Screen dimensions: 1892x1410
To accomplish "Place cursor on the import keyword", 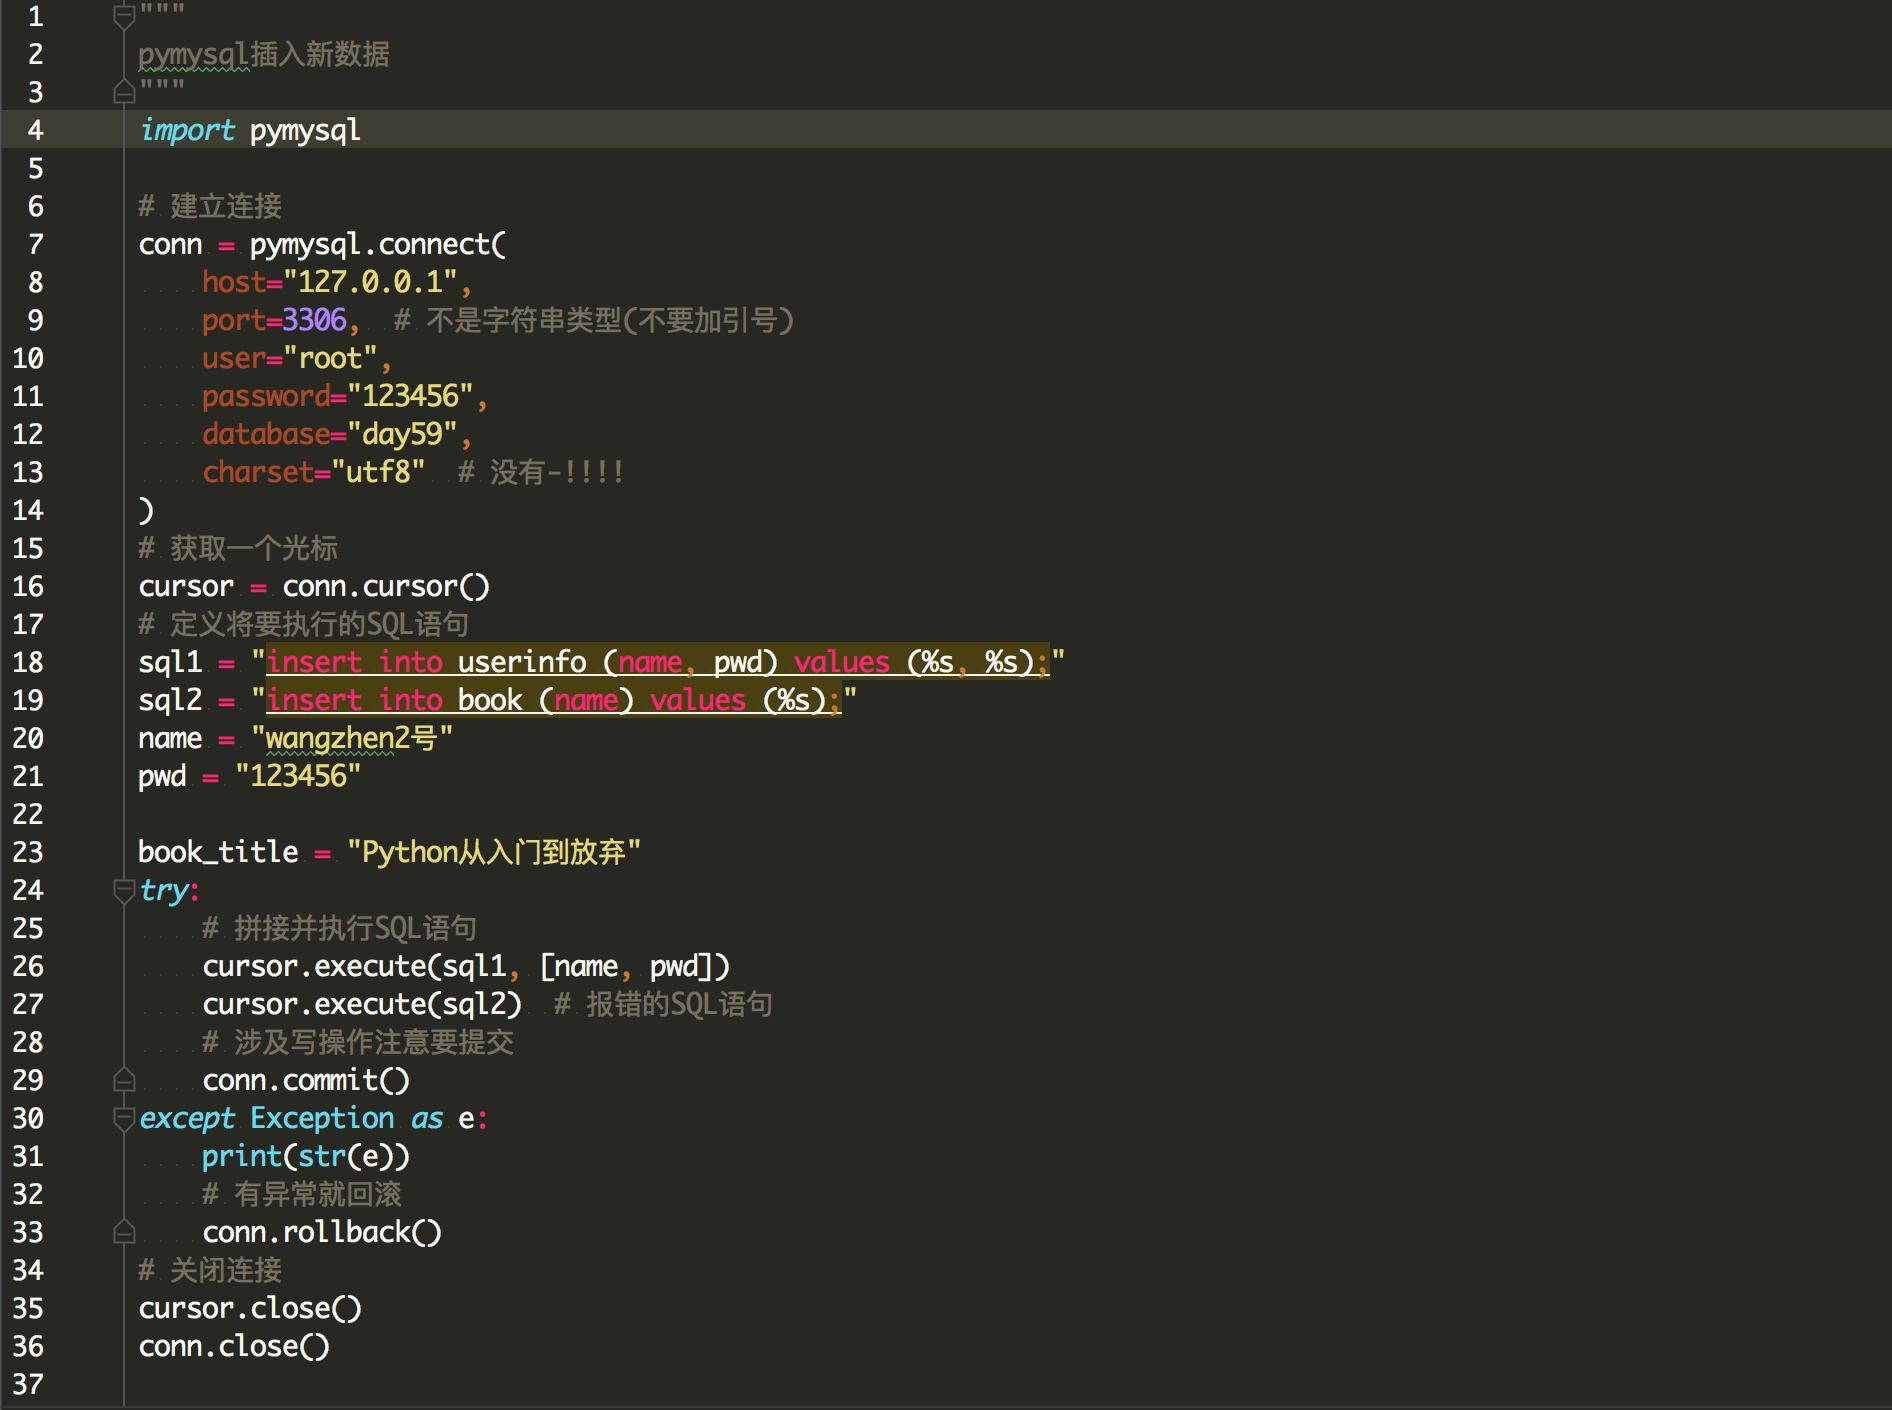I will click(187, 130).
